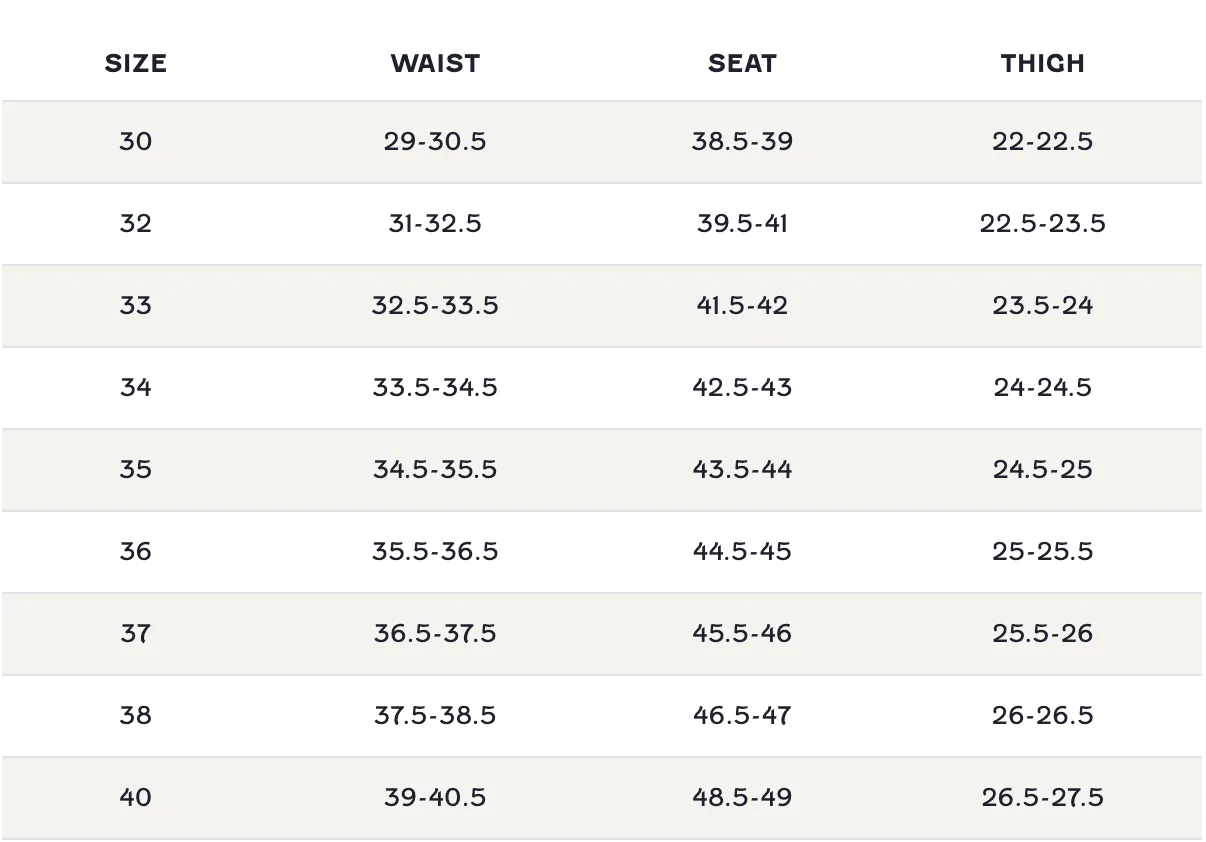Click the WAIST column header
Screen dimensions: 1206x842
435,63
